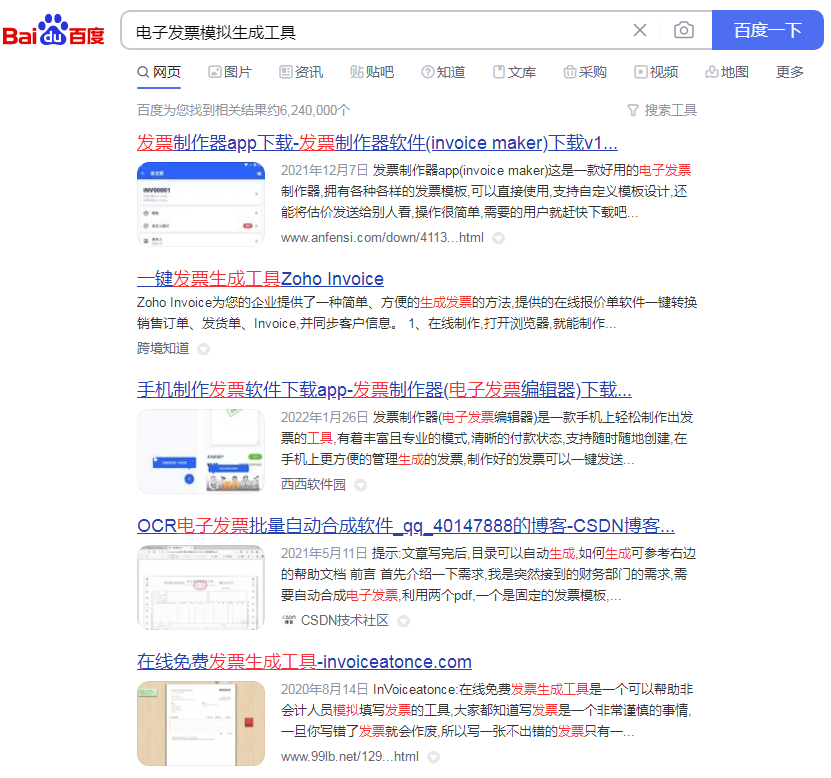Click the 2022年1月26日 result snippet
The width and height of the screenshot is (831, 778).
click(x=487, y=438)
